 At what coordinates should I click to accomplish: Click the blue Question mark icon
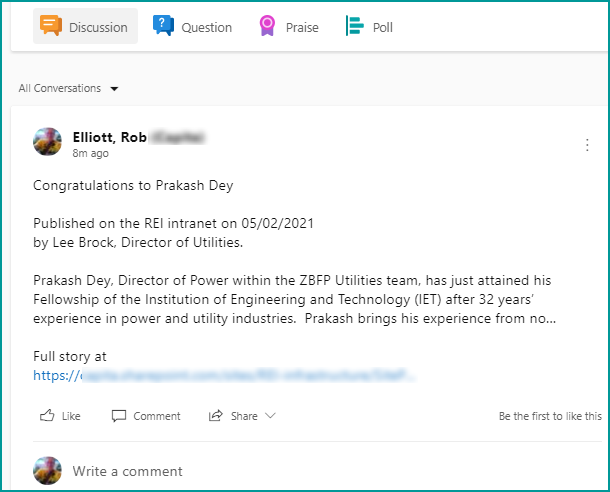coord(163,26)
